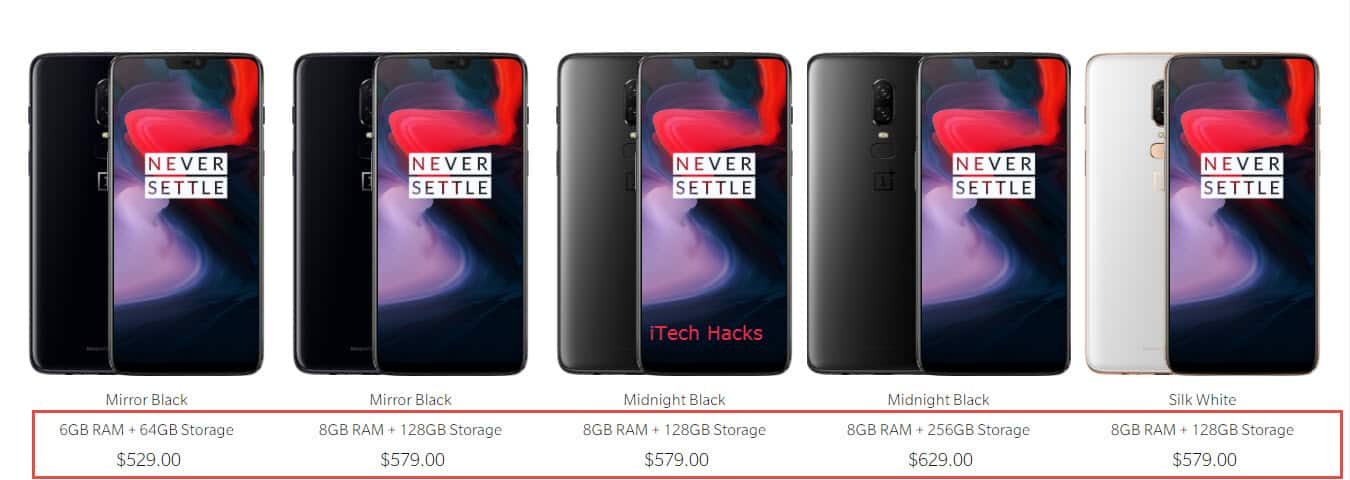
Task: Click the $629.00 price
Action: click(x=940, y=460)
